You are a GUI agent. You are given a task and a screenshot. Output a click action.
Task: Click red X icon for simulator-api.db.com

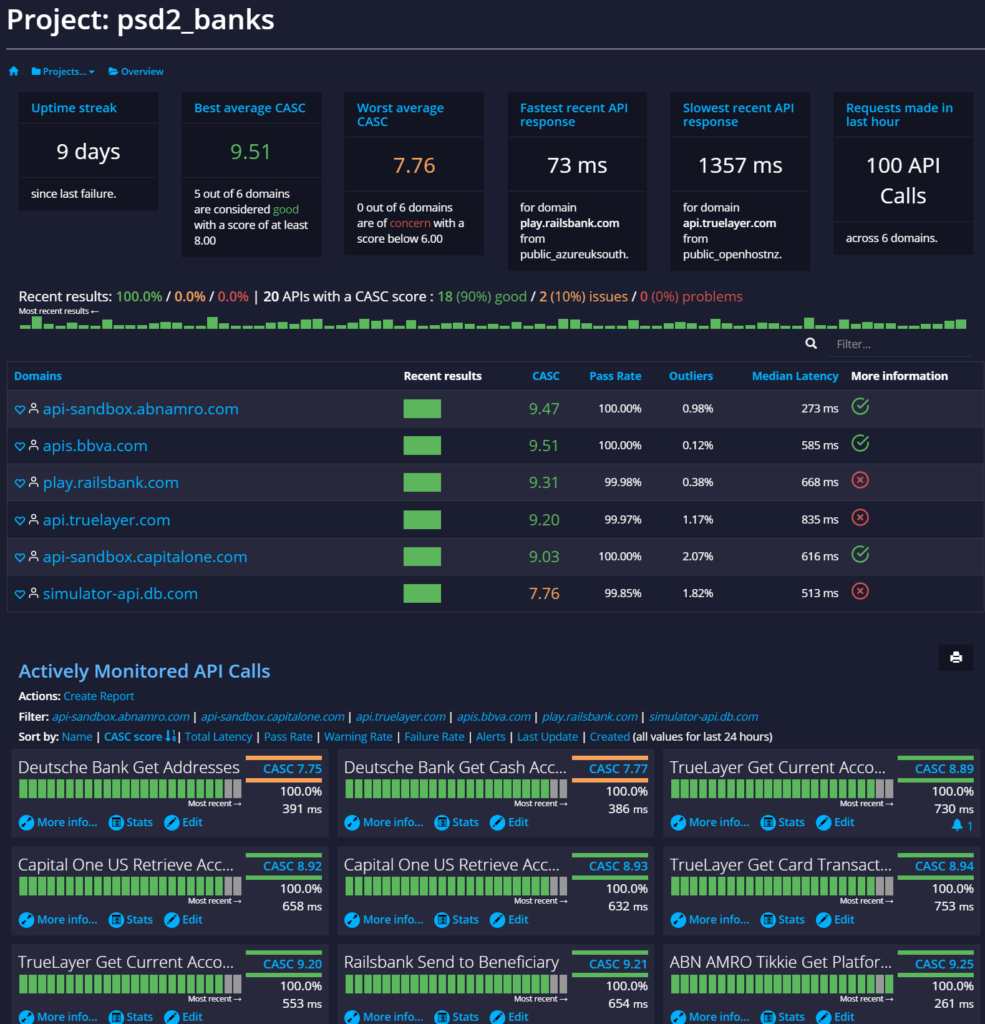pos(860,592)
